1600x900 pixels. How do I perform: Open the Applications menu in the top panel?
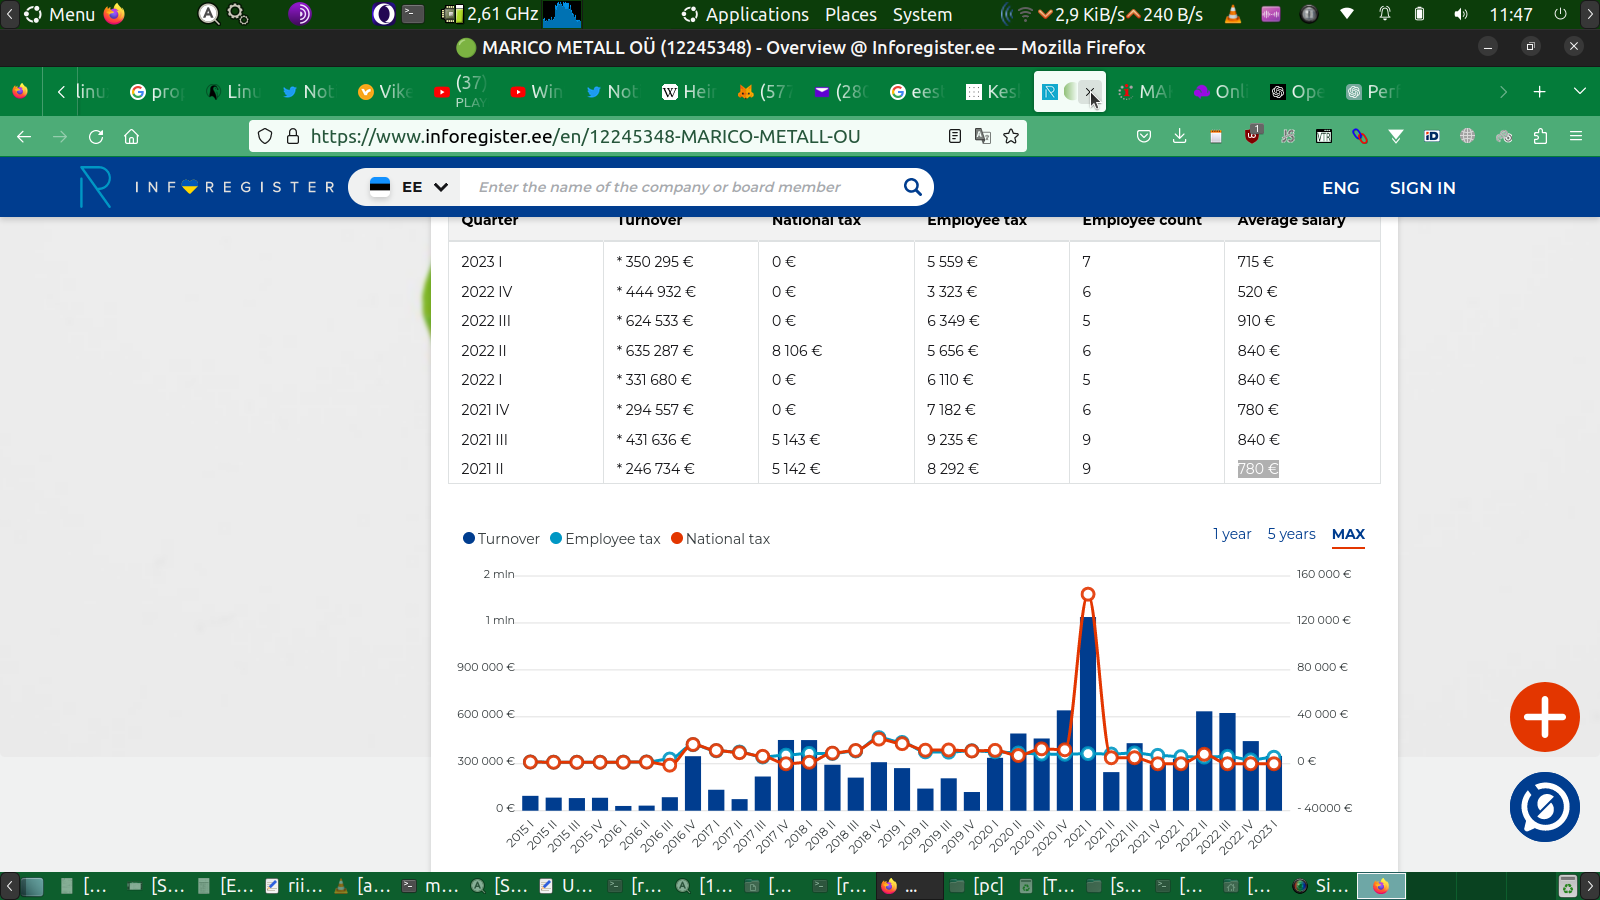click(746, 14)
